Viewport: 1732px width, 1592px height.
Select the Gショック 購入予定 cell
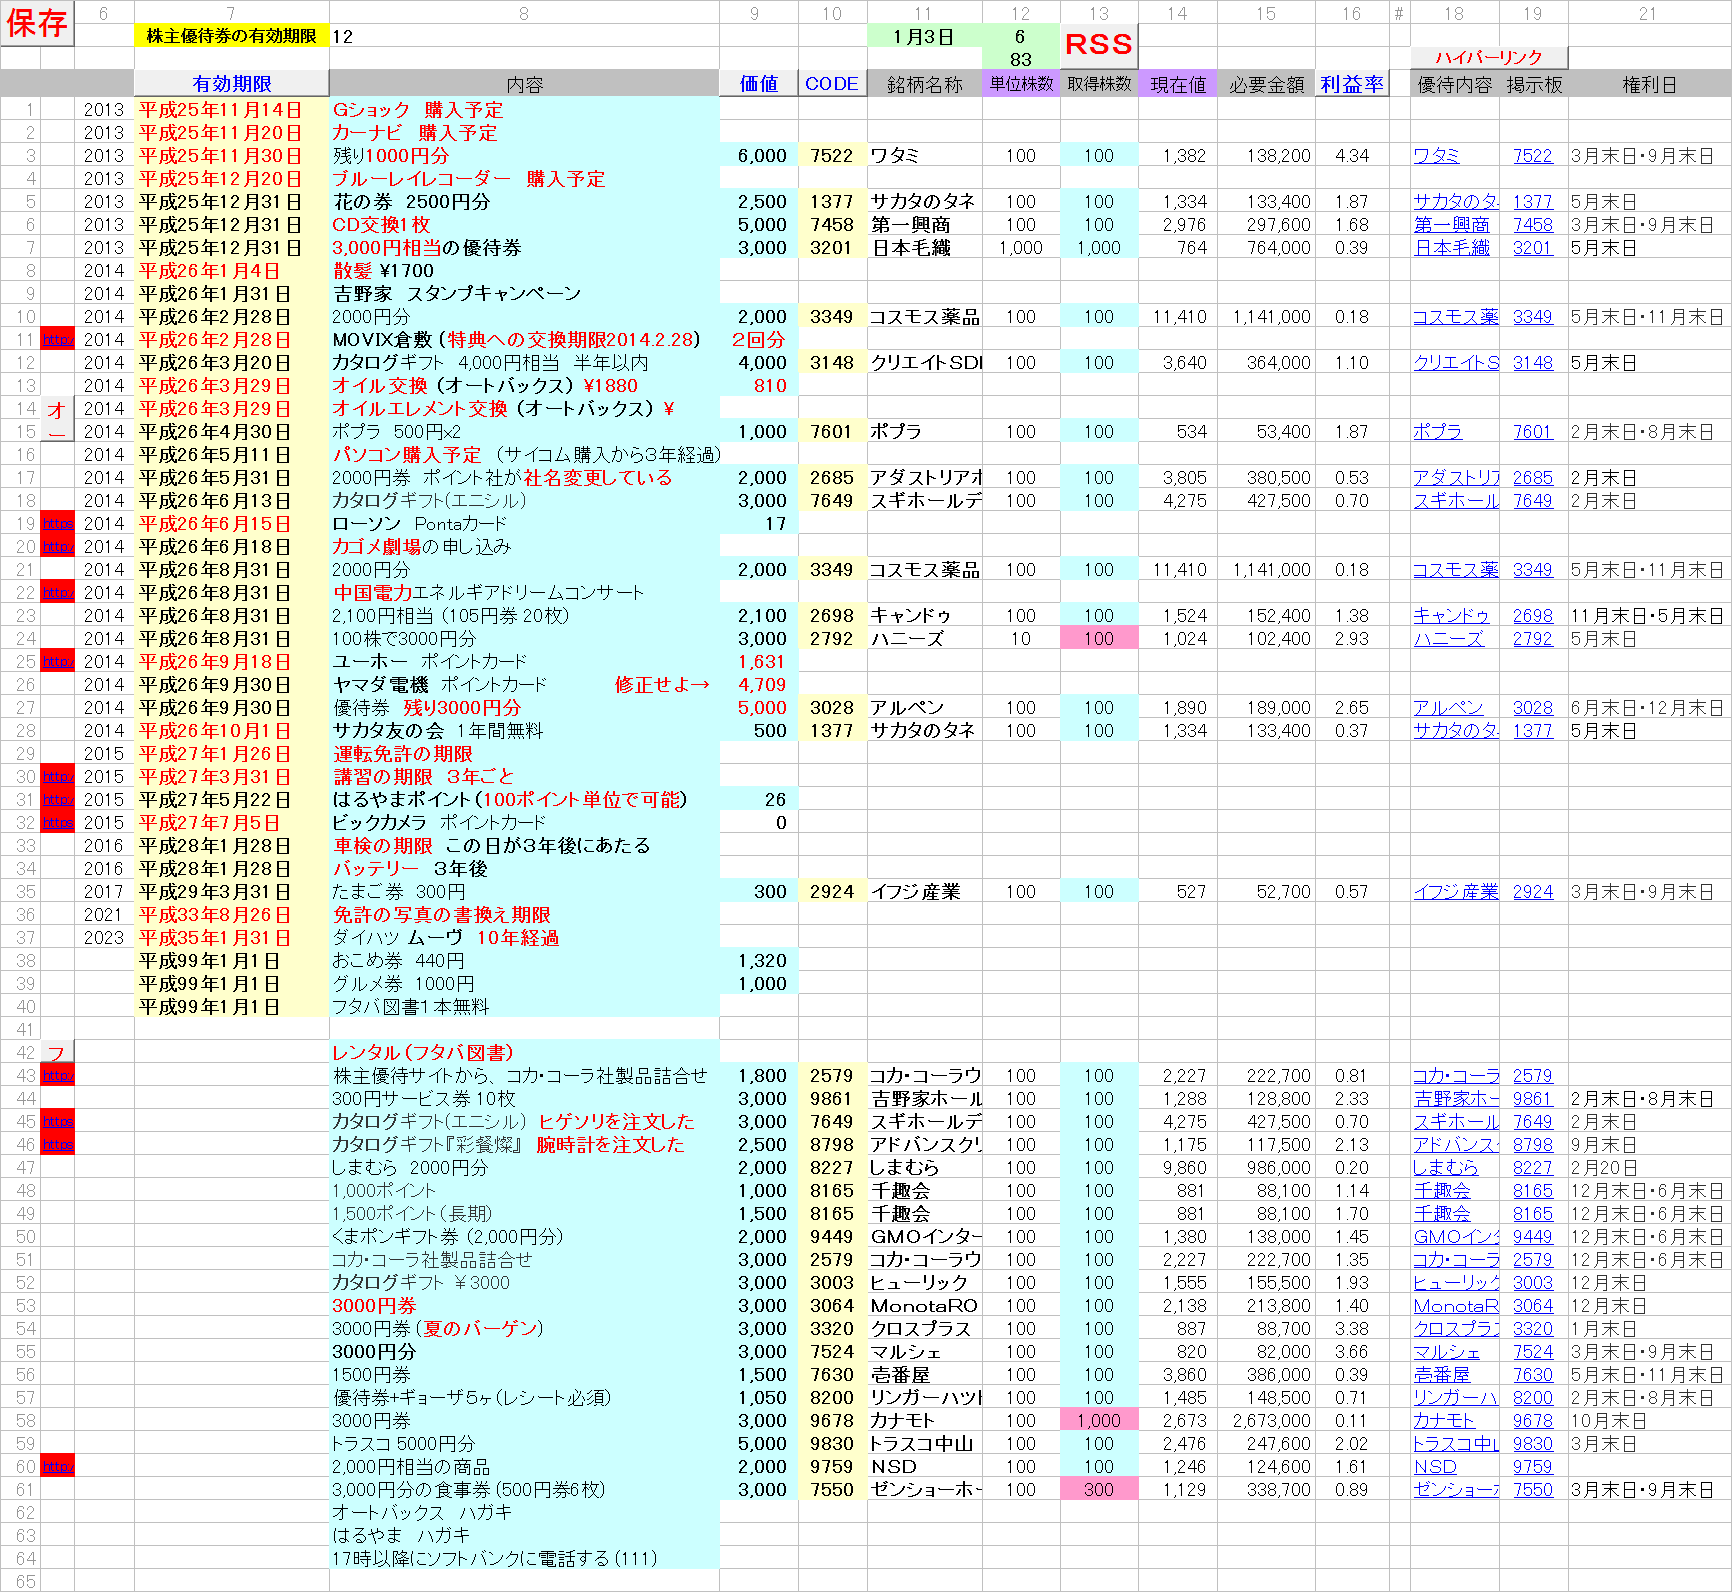[525, 110]
